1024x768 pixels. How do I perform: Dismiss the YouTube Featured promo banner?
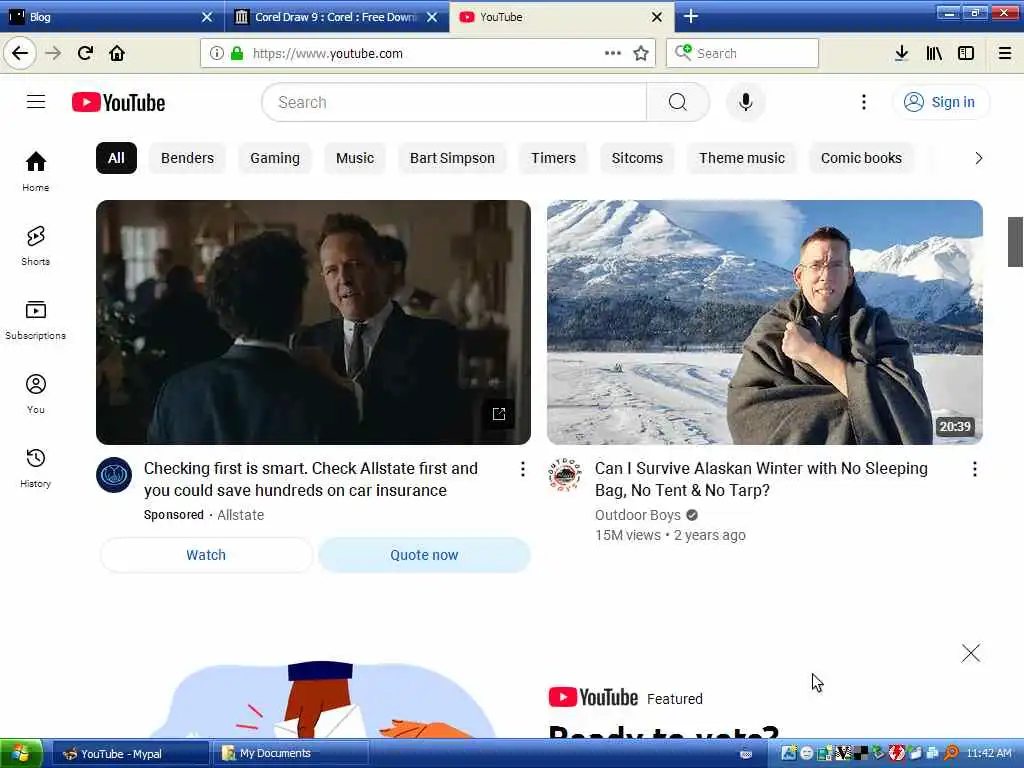[x=970, y=653]
